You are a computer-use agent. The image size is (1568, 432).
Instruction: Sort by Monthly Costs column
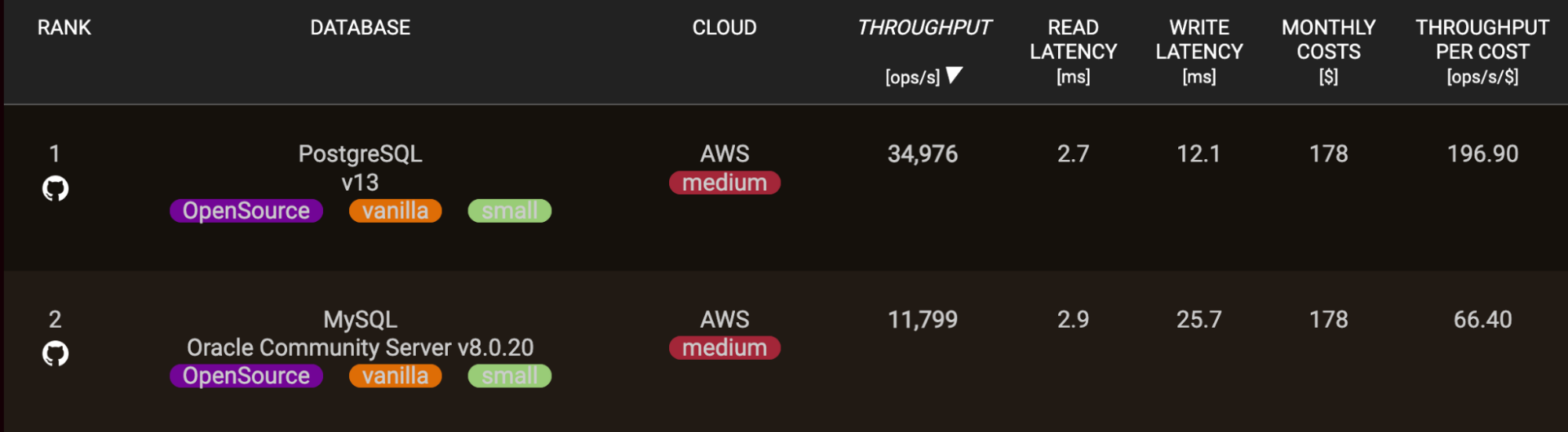[1328, 39]
